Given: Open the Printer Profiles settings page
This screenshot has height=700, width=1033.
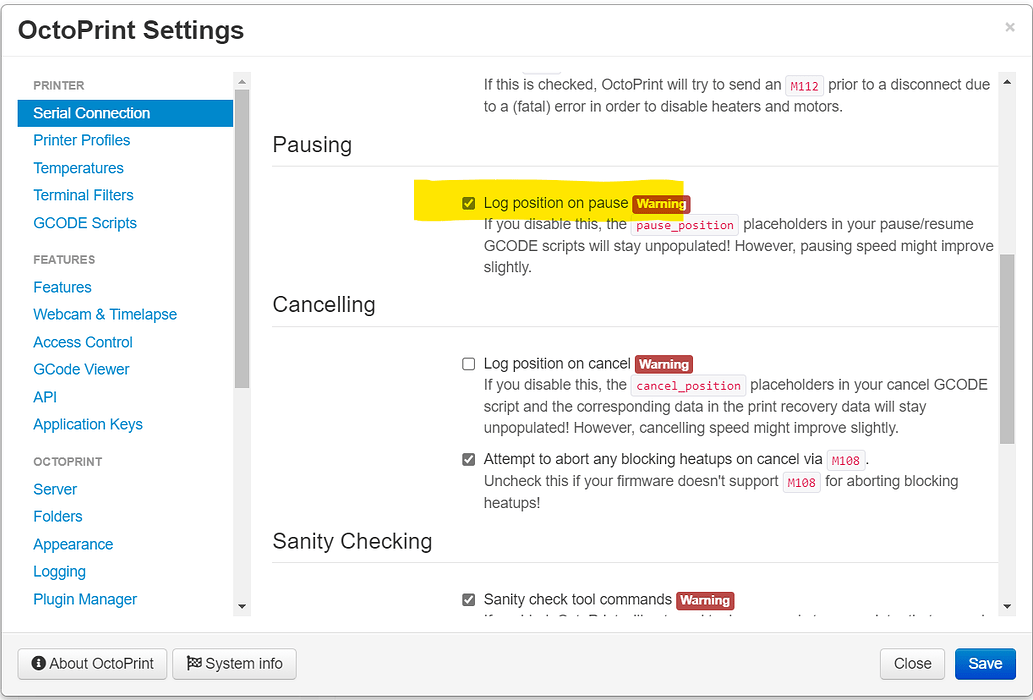Looking at the screenshot, I should click(x=81, y=140).
